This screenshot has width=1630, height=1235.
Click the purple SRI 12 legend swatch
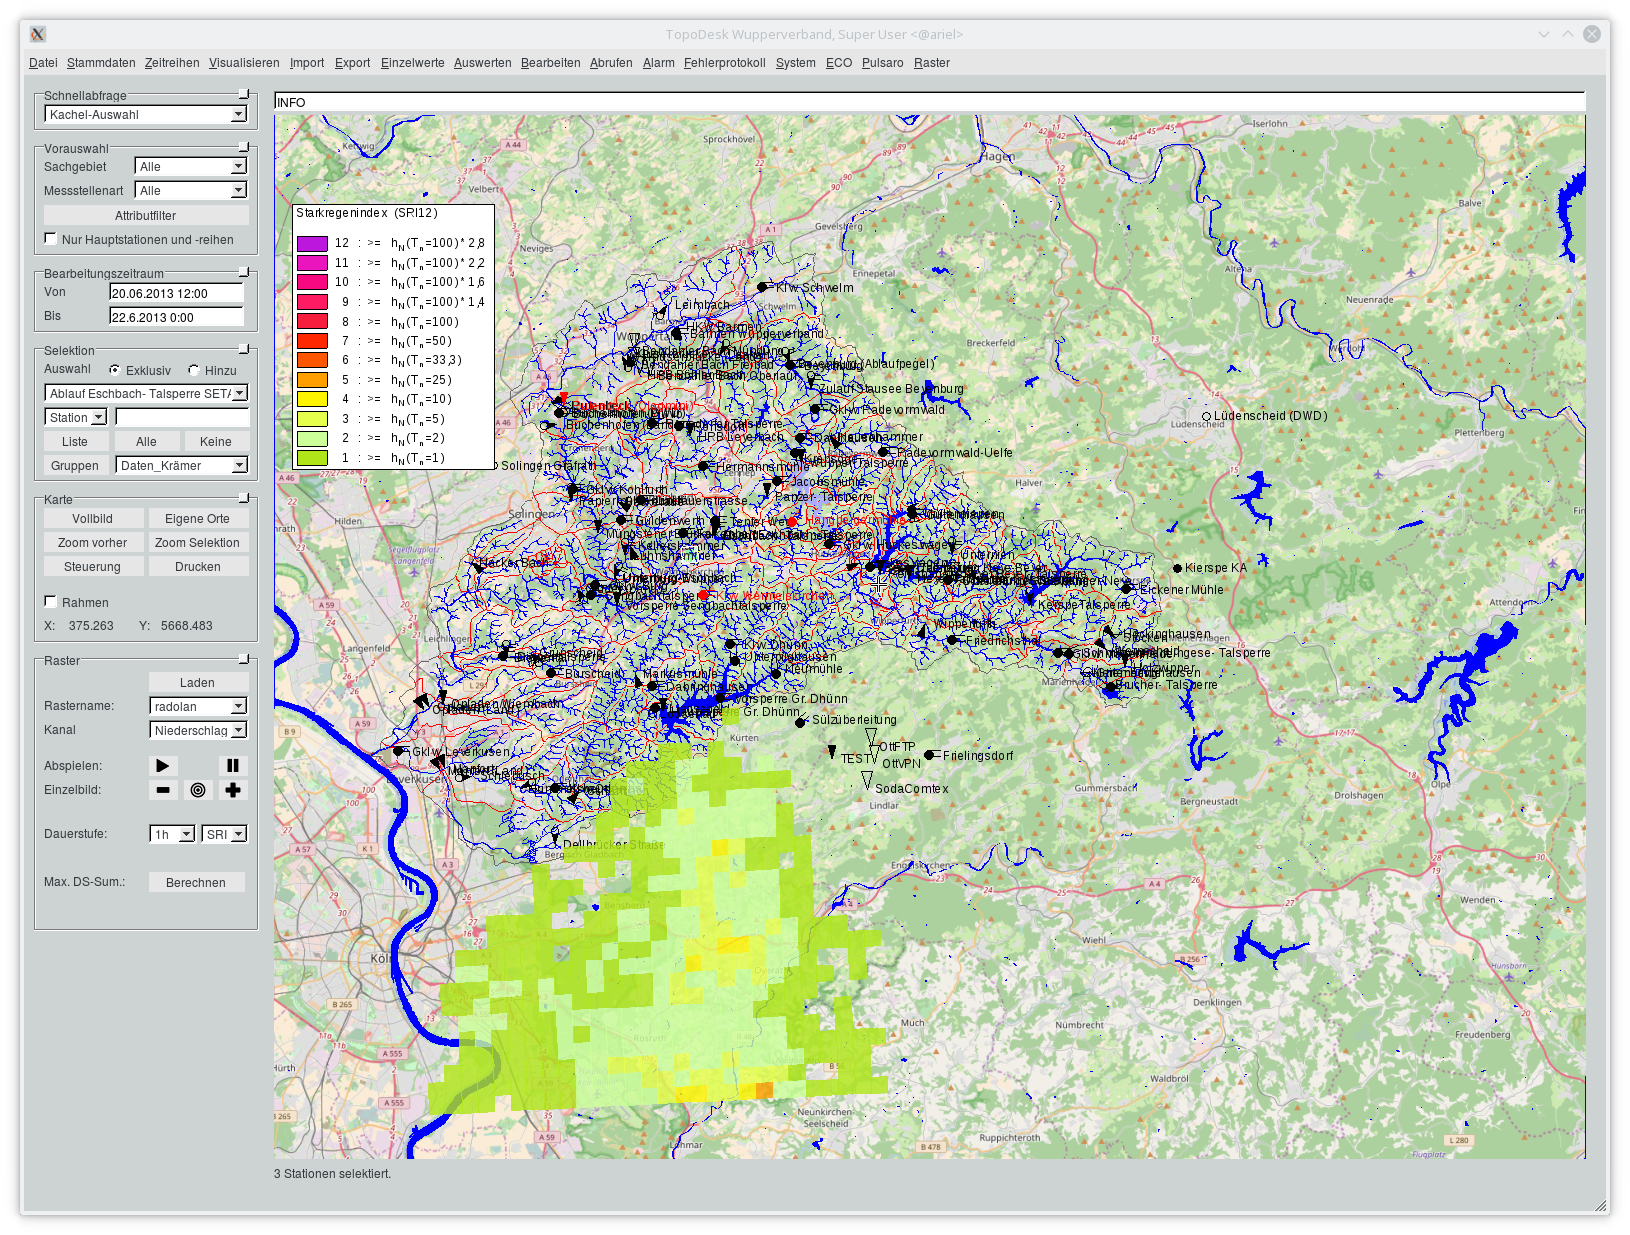click(312, 243)
